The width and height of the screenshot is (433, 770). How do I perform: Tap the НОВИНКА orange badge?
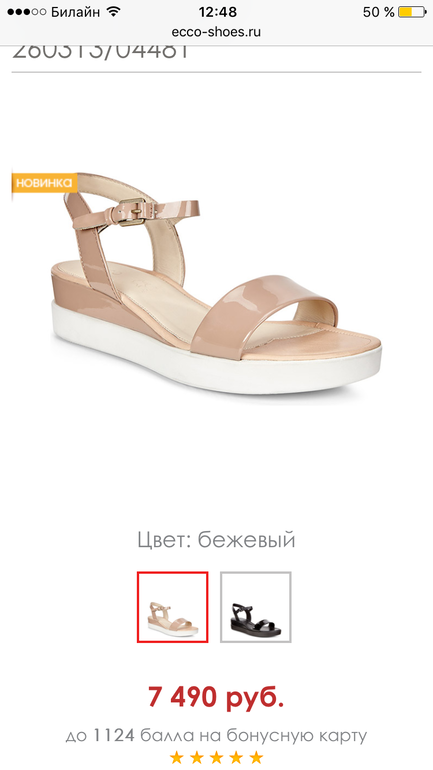coord(45,183)
